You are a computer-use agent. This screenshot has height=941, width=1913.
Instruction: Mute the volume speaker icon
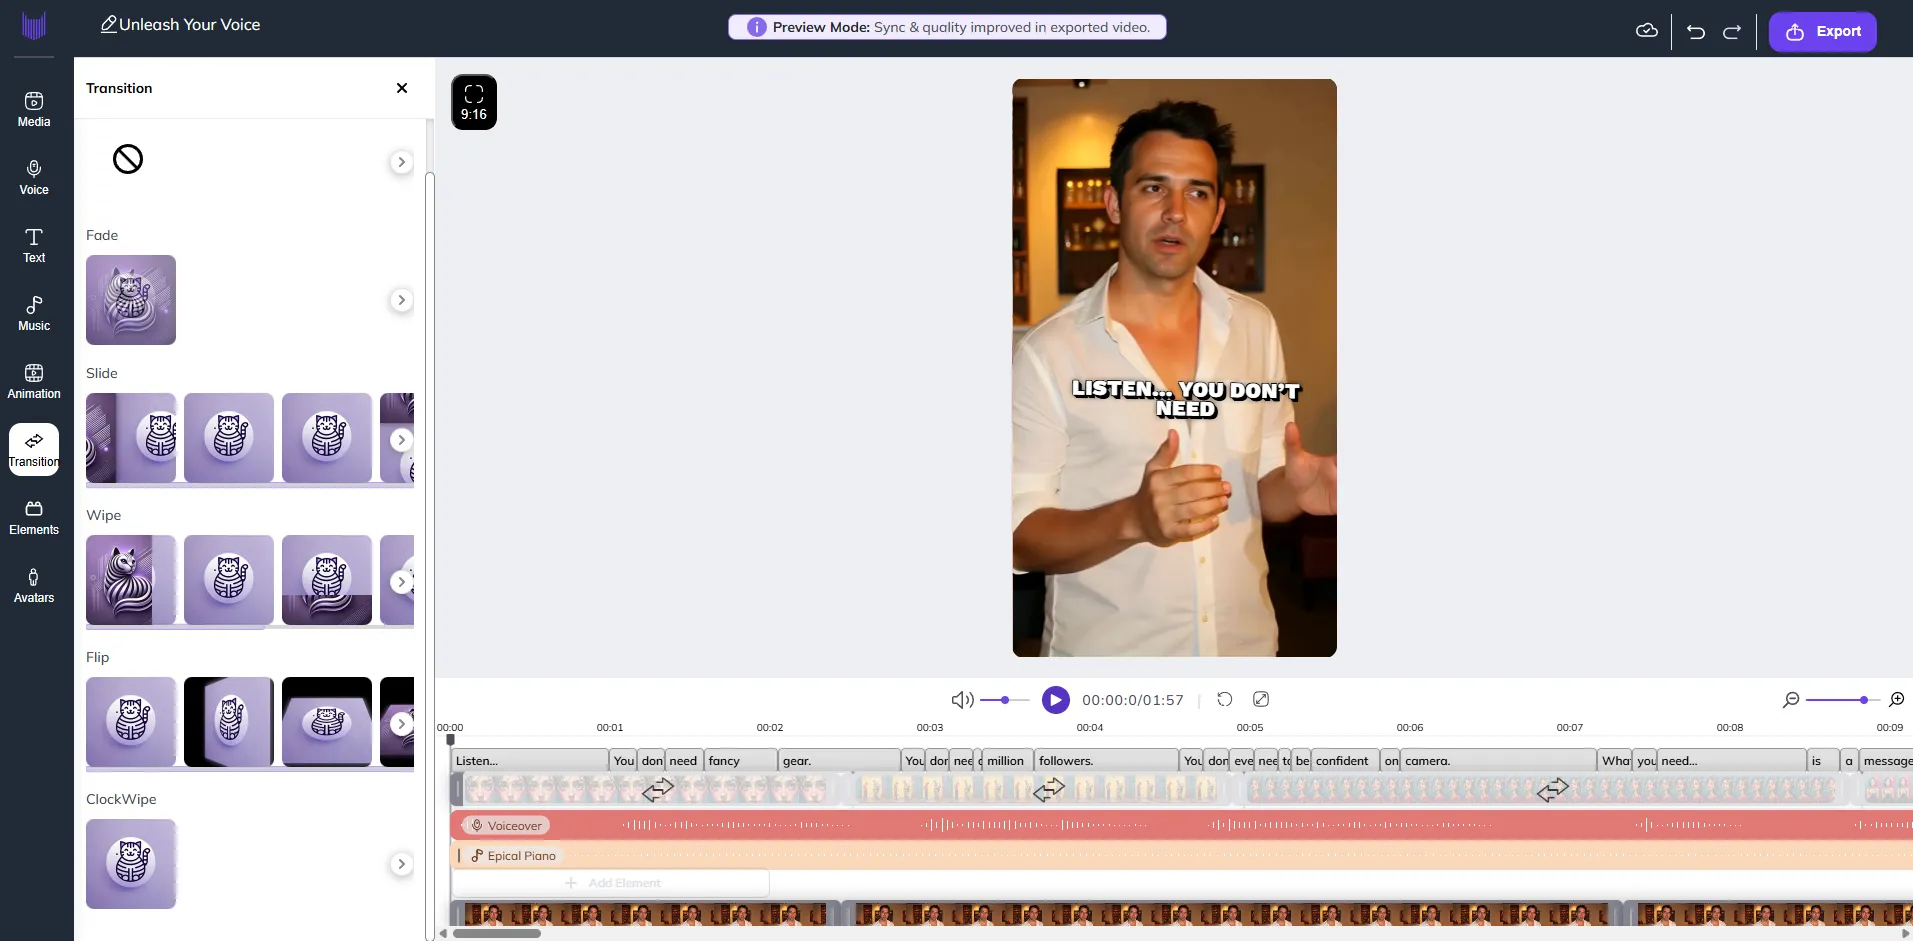pyautogui.click(x=962, y=700)
